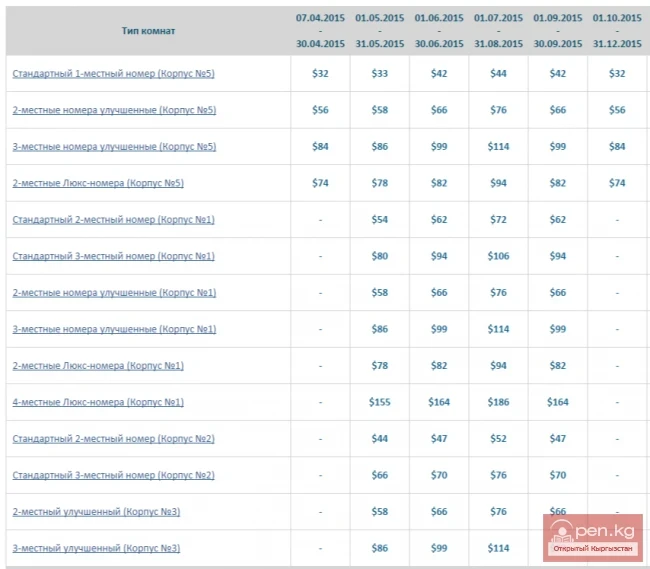Click 2-местный улучшенный (Корпус №3) link
The height and width of the screenshot is (569, 650).
[x=96, y=512]
